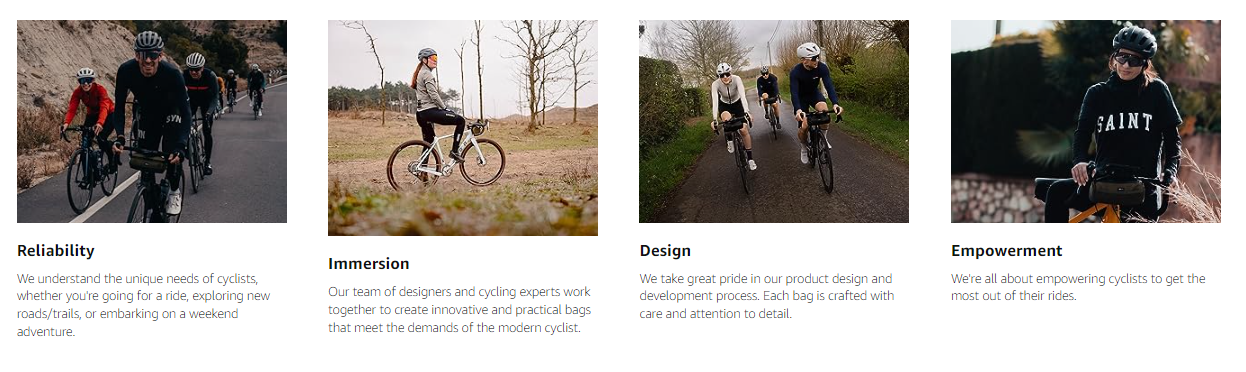Click the Immersion heading
Viewport: 1246px width, 372px height.
click(x=369, y=264)
